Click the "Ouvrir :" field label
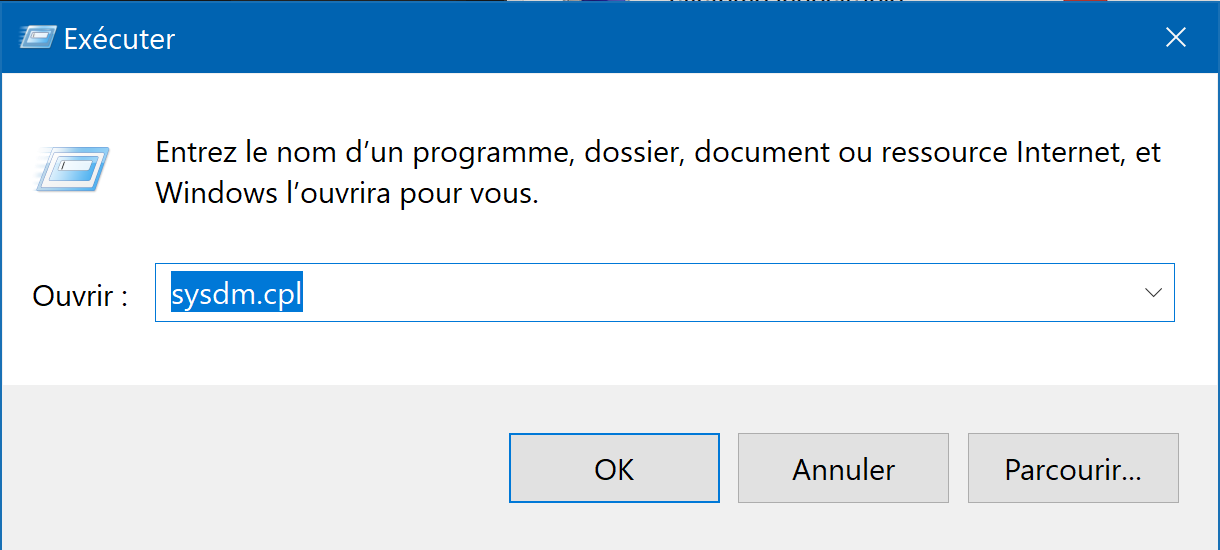Image resolution: width=1220 pixels, height=550 pixels. [80, 295]
